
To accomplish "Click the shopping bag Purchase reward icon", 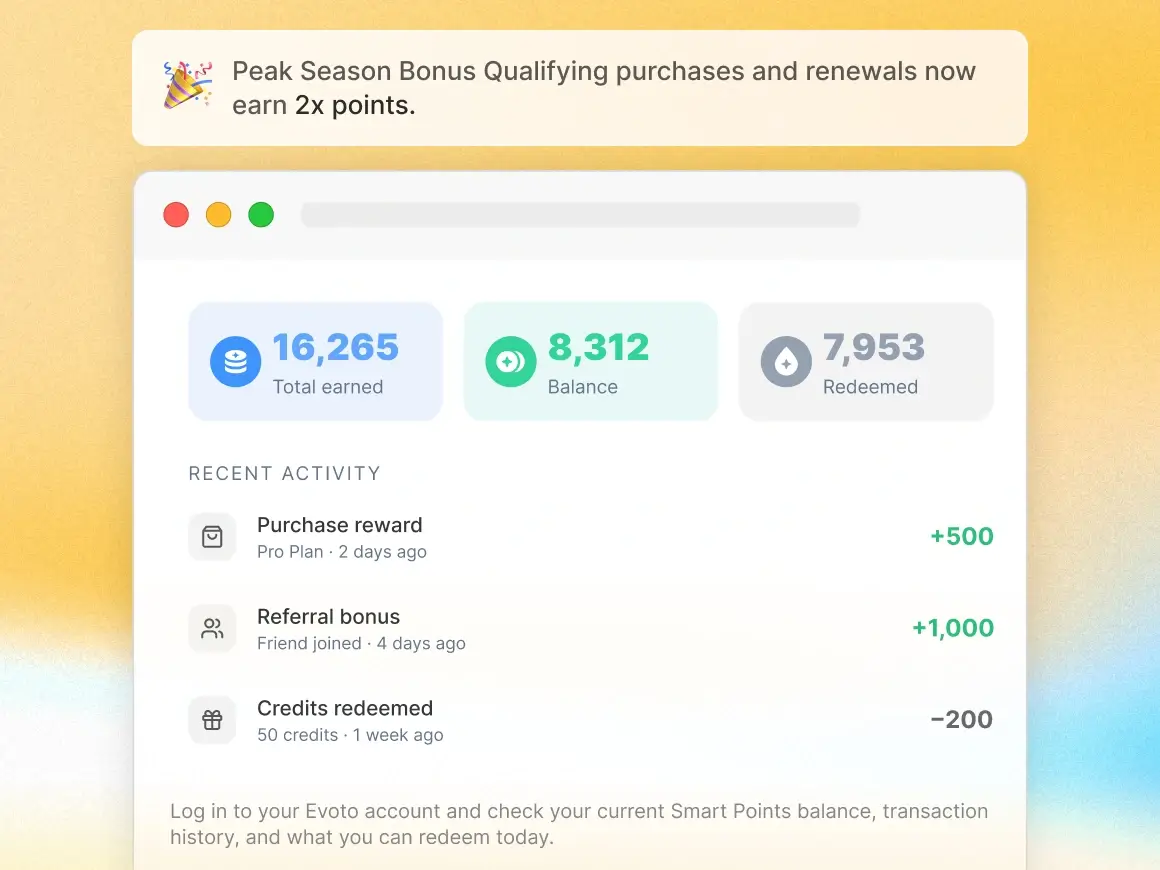I will [212, 536].
